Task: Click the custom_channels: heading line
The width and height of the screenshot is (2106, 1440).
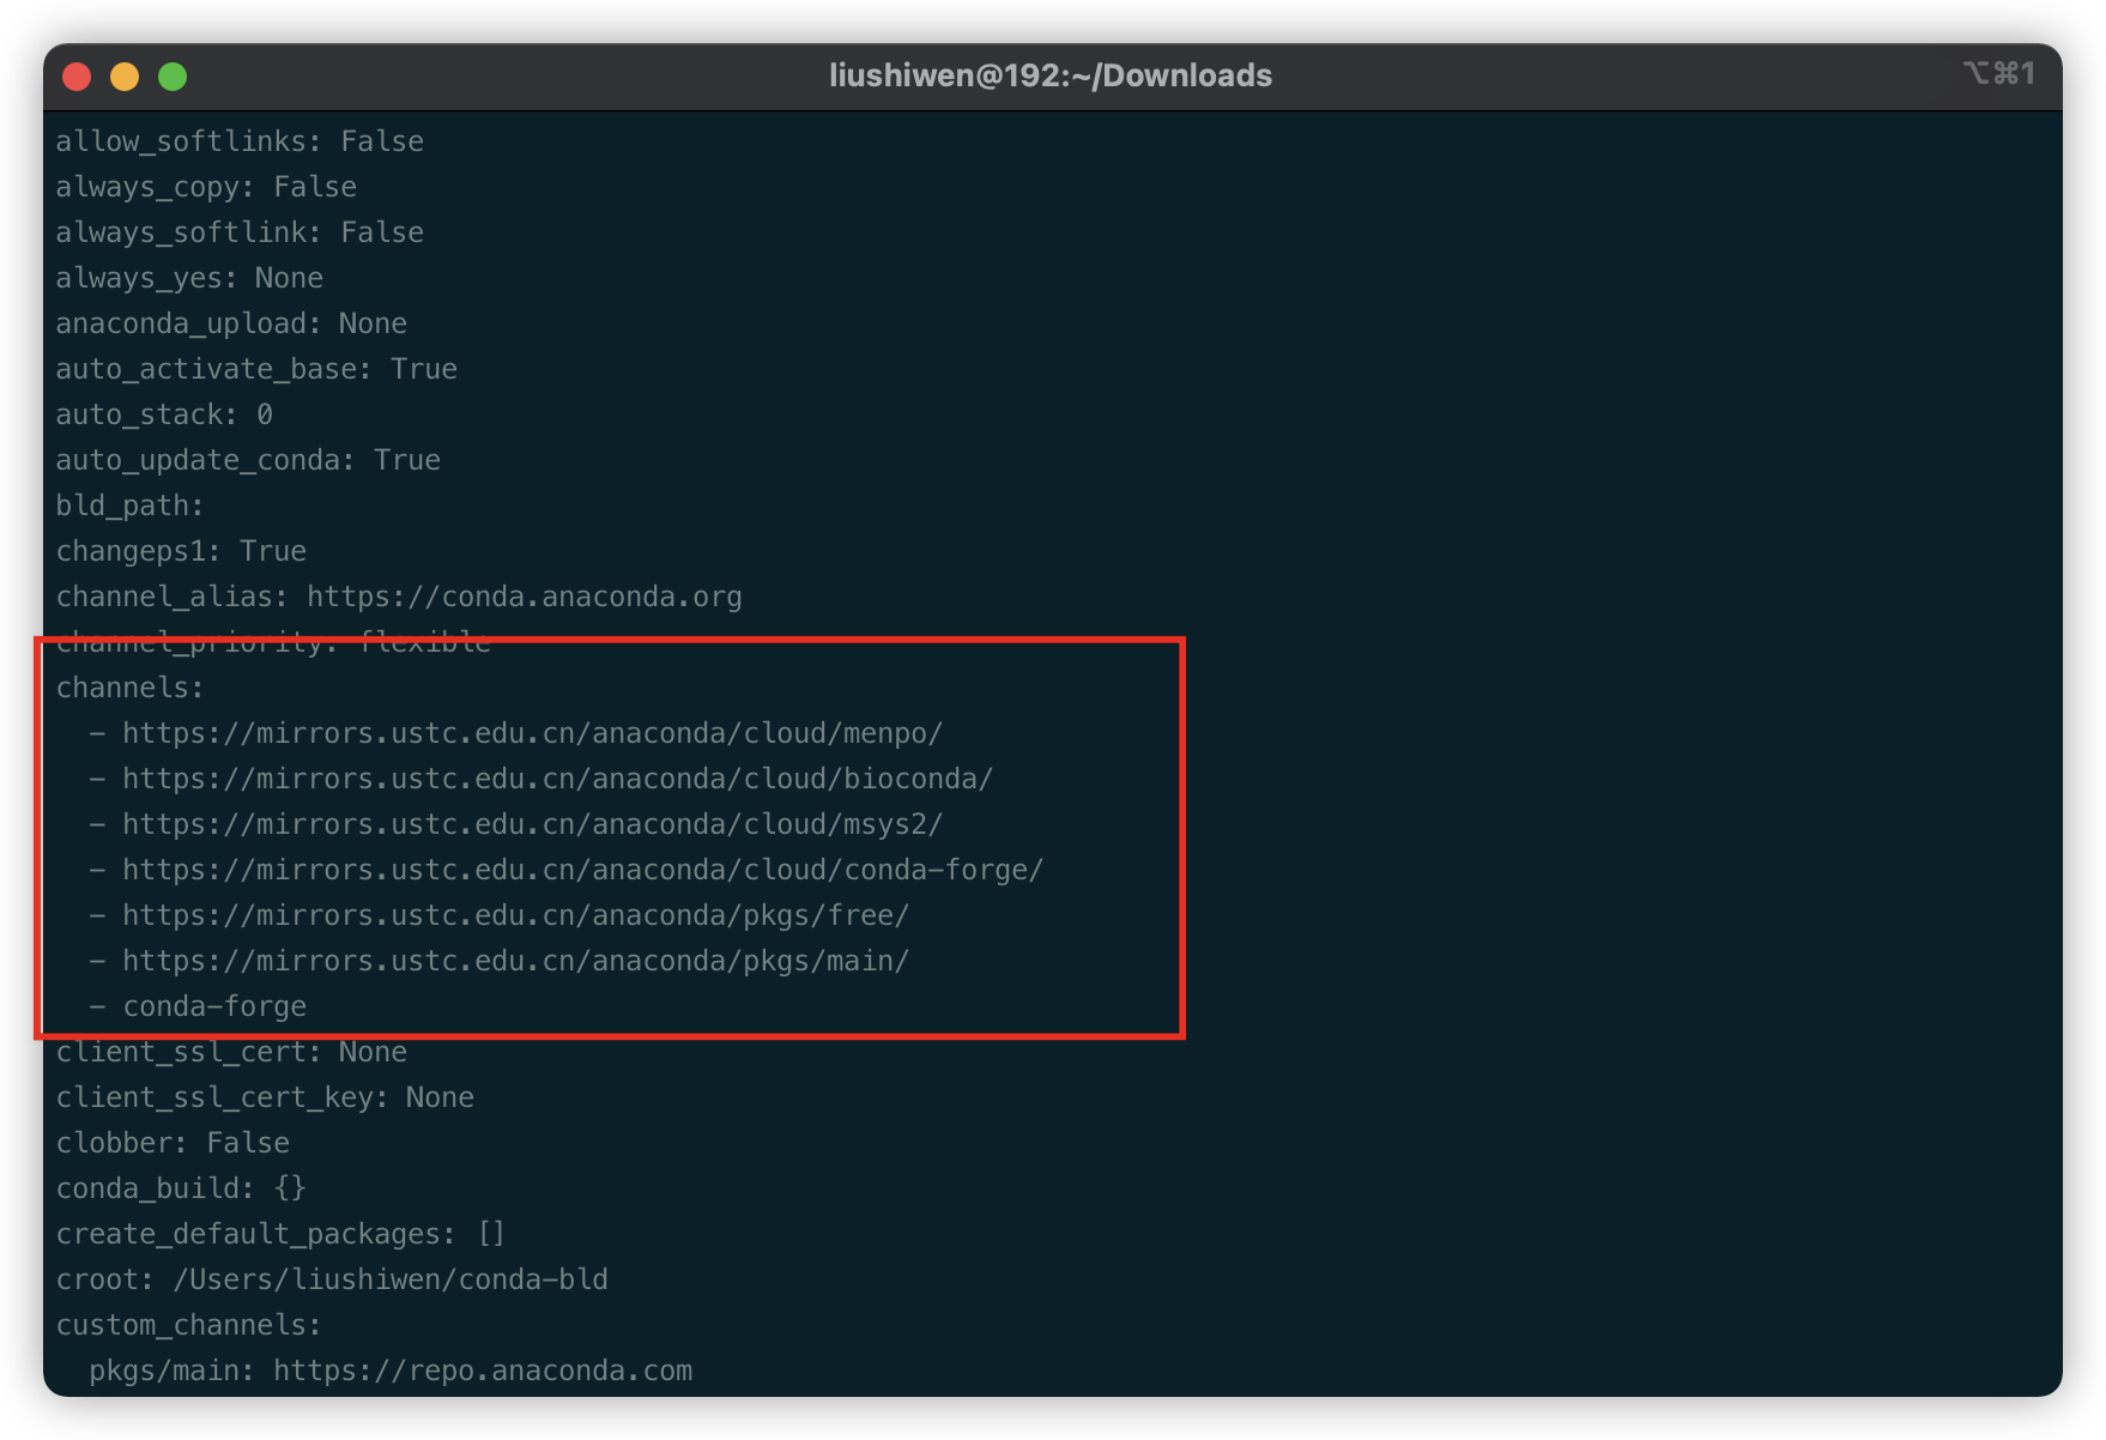Action: [188, 1325]
